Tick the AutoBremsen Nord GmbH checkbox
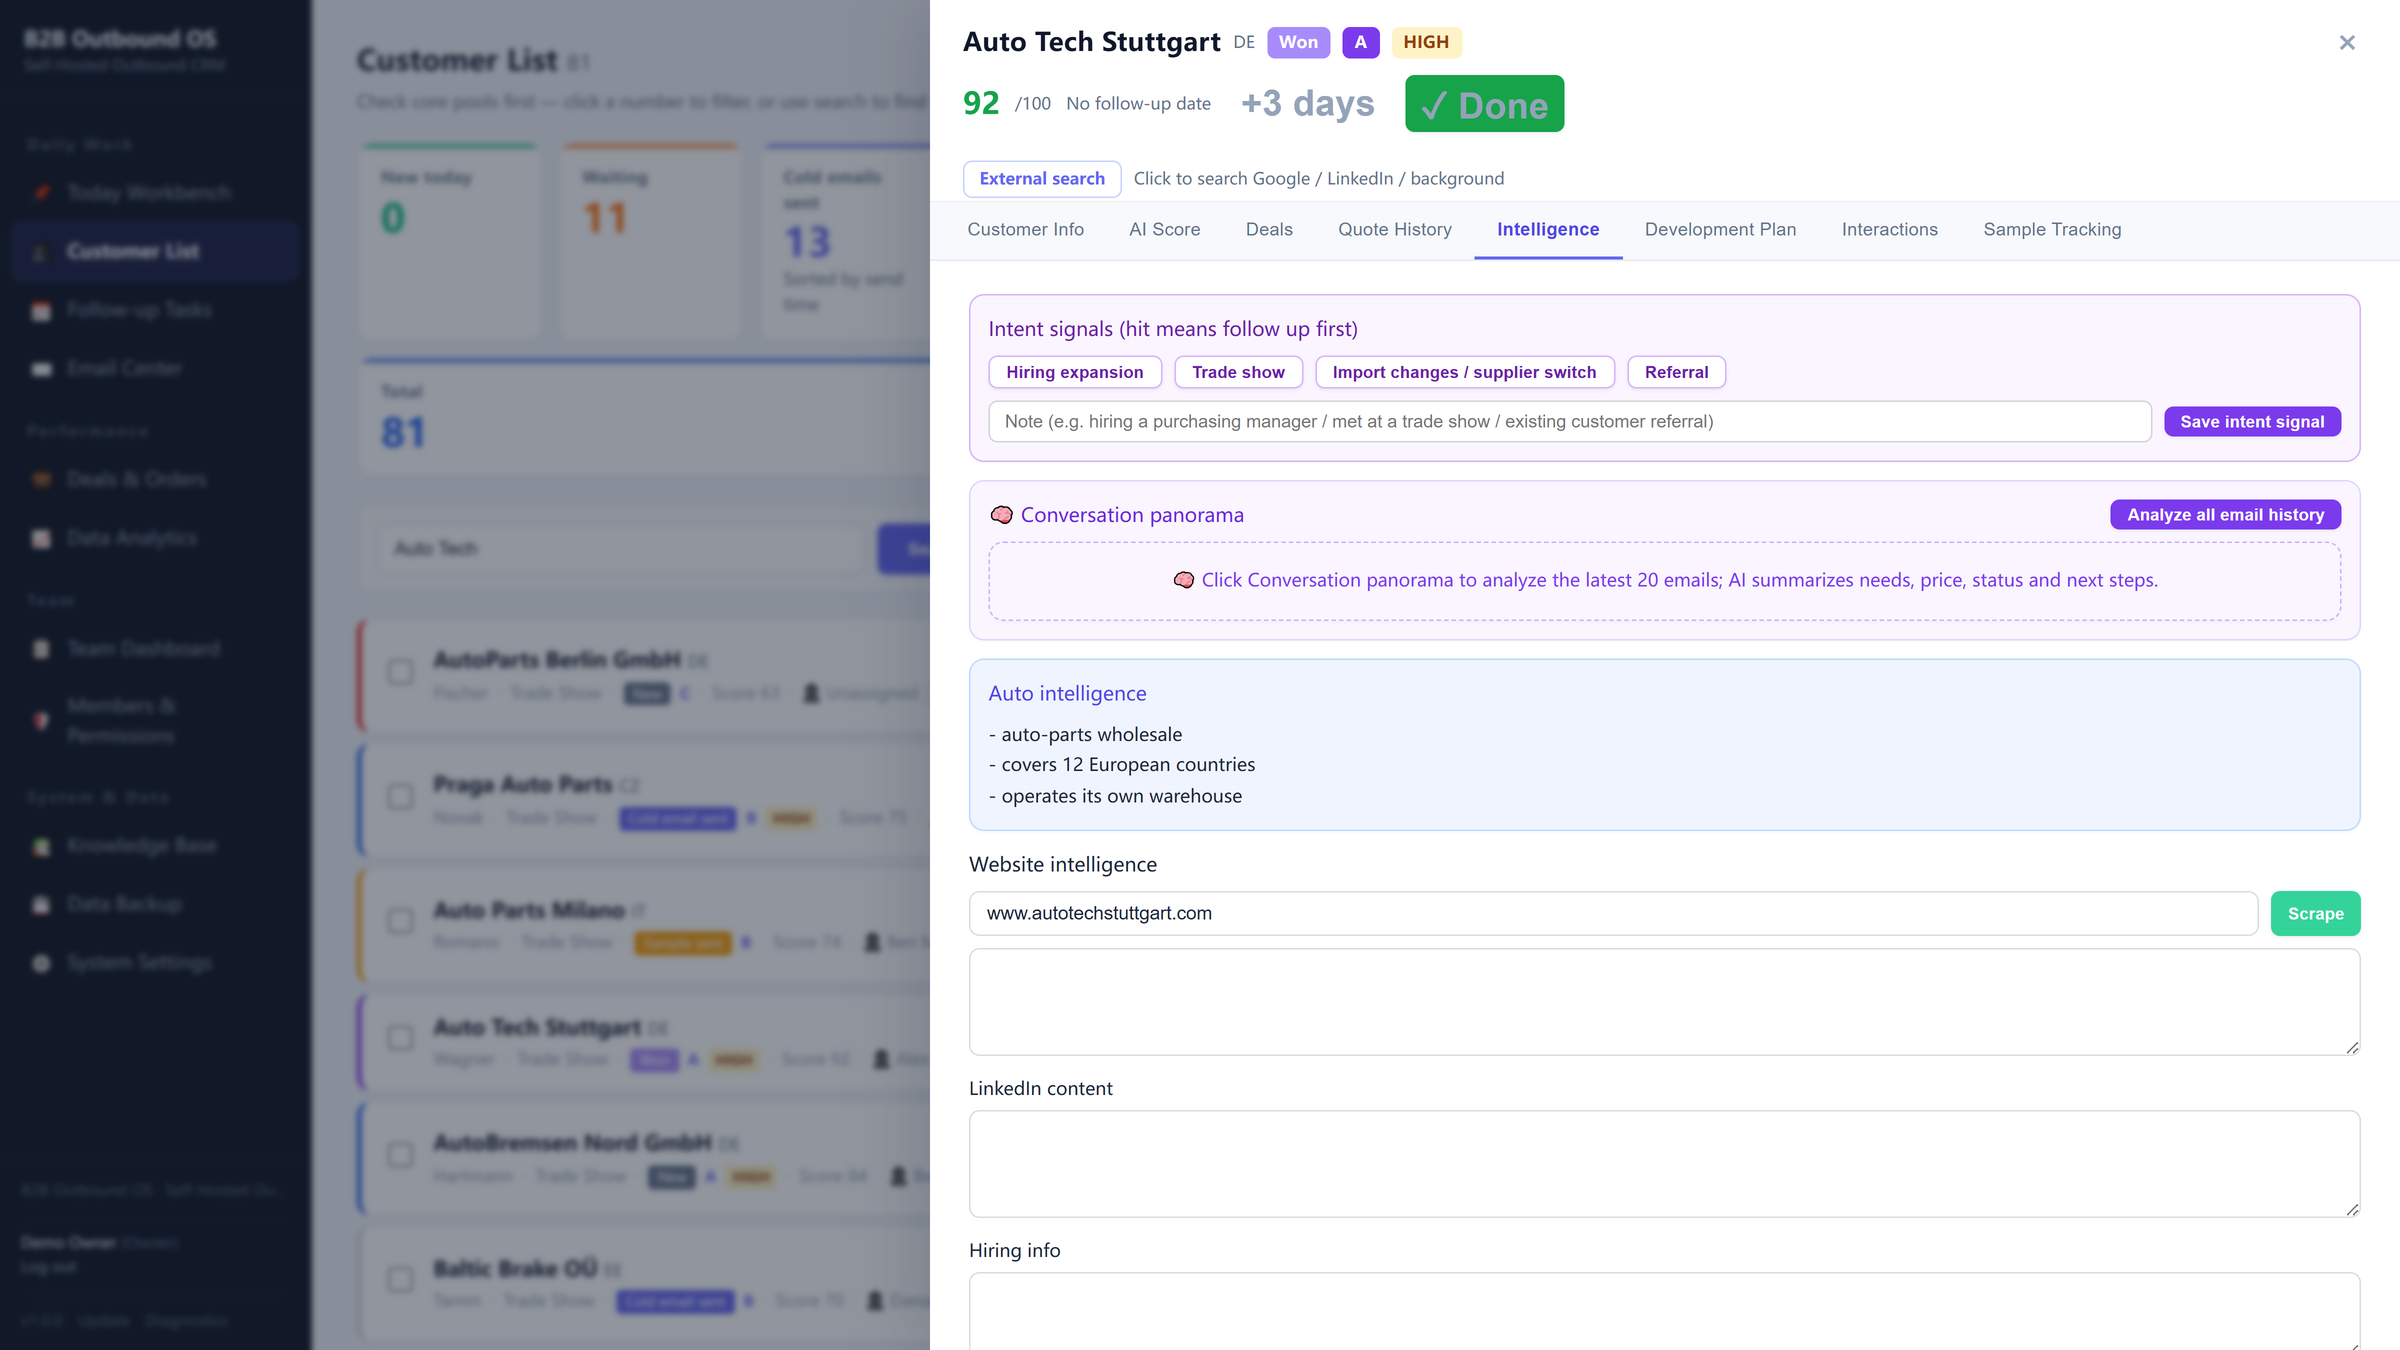2400x1350 pixels. click(x=400, y=1155)
